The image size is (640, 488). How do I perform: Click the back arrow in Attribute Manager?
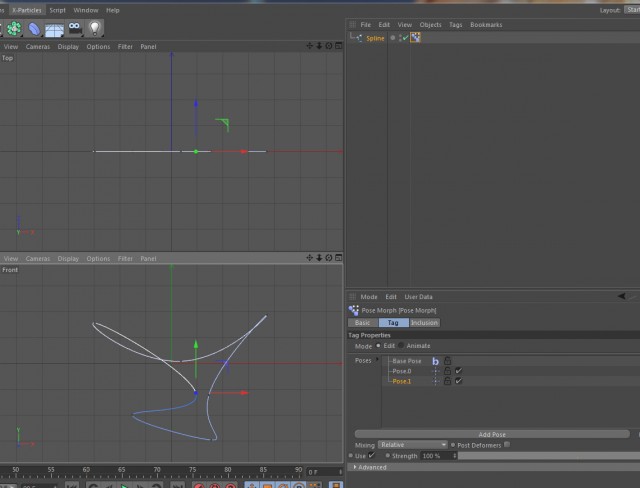coord(622,296)
